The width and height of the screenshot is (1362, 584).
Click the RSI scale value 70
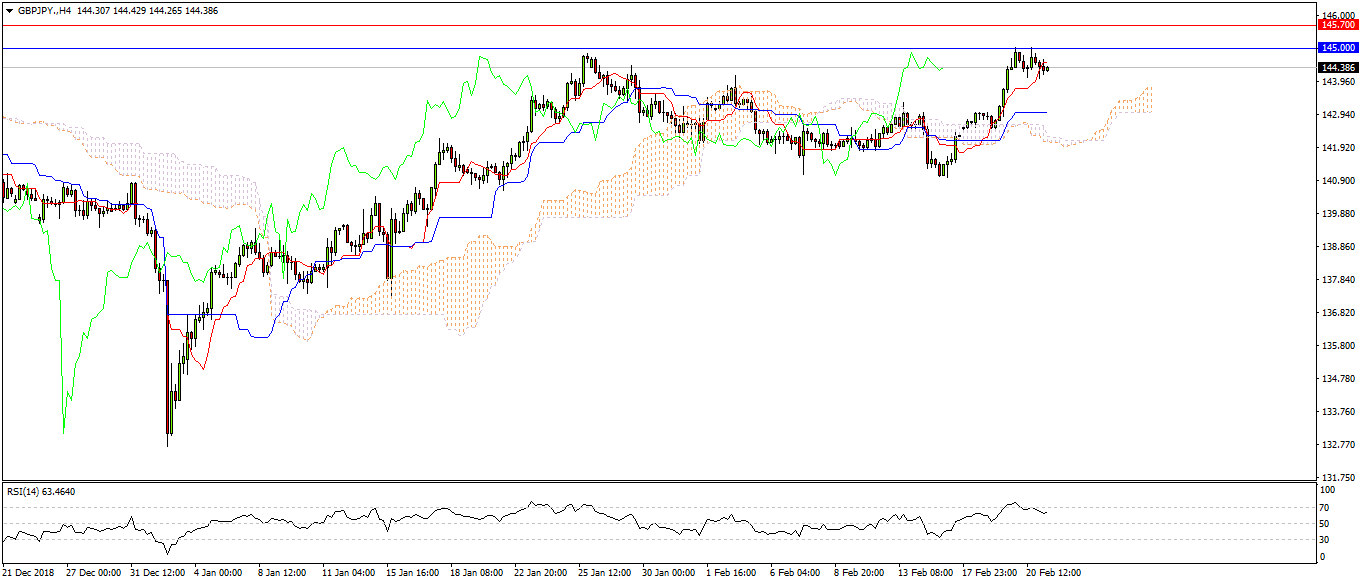pyautogui.click(x=1326, y=507)
